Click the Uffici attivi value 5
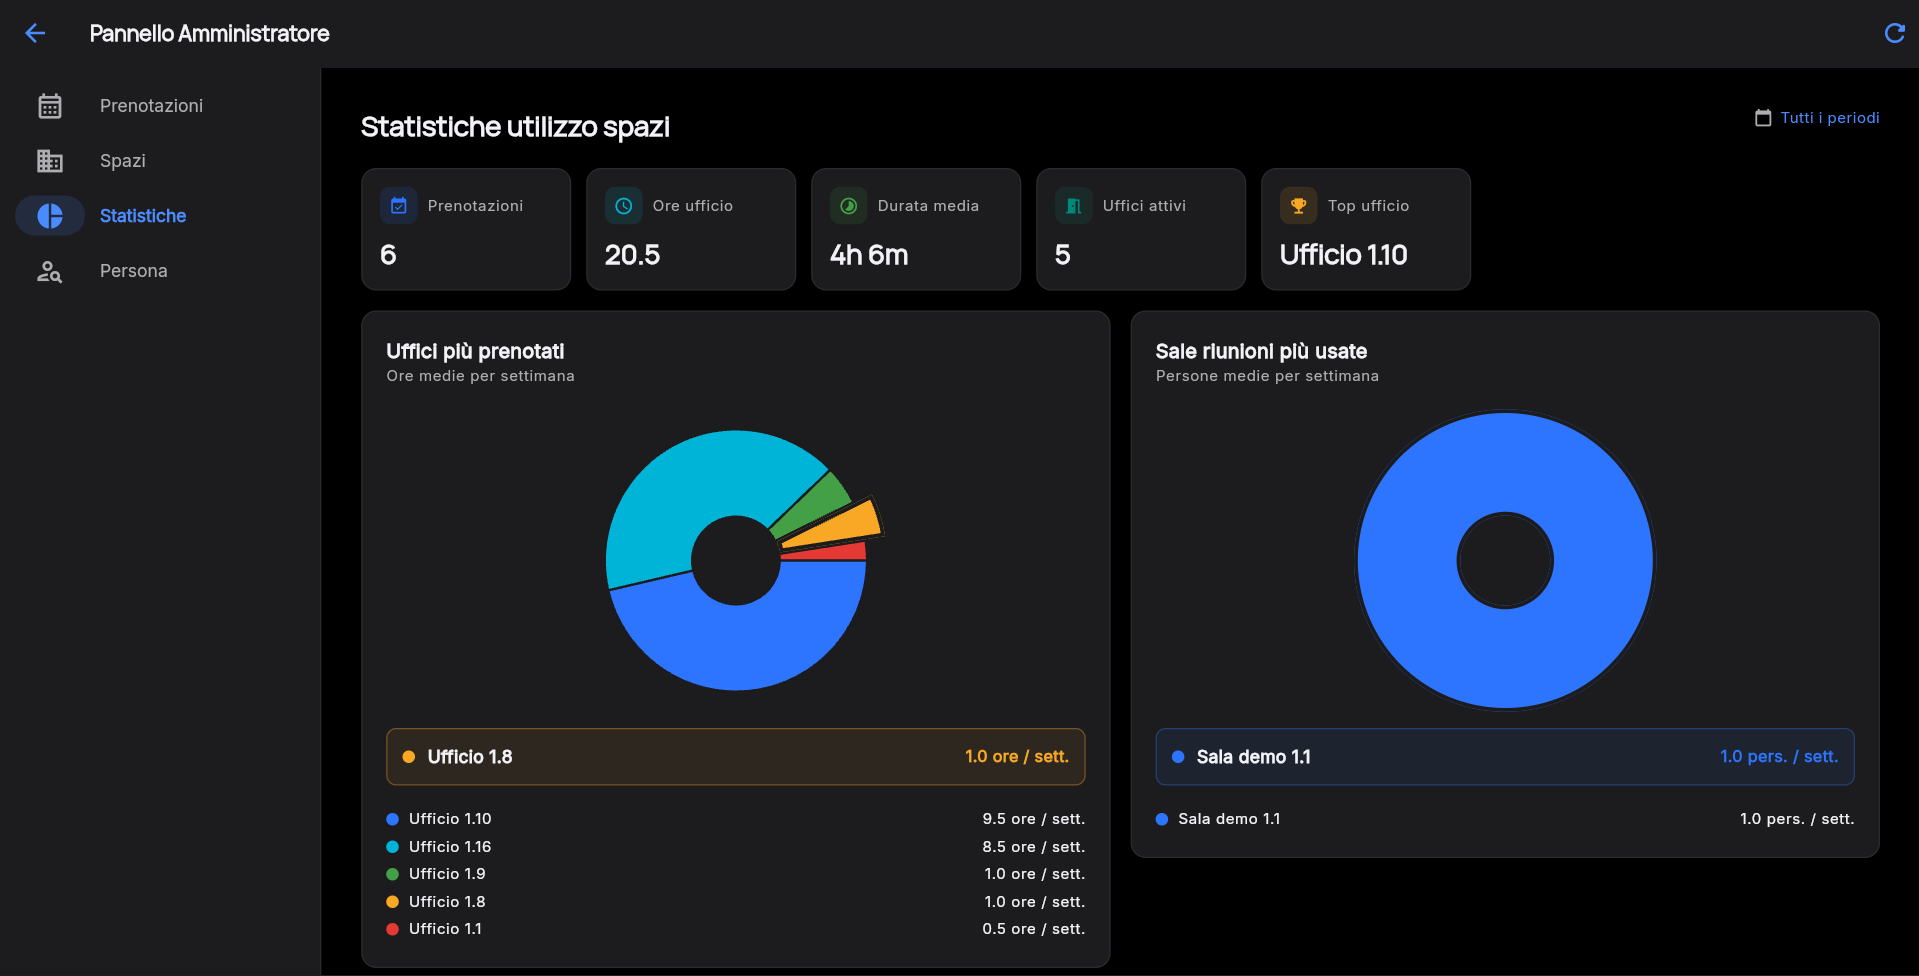The height and width of the screenshot is (976, 1919). coord(1062,255)
